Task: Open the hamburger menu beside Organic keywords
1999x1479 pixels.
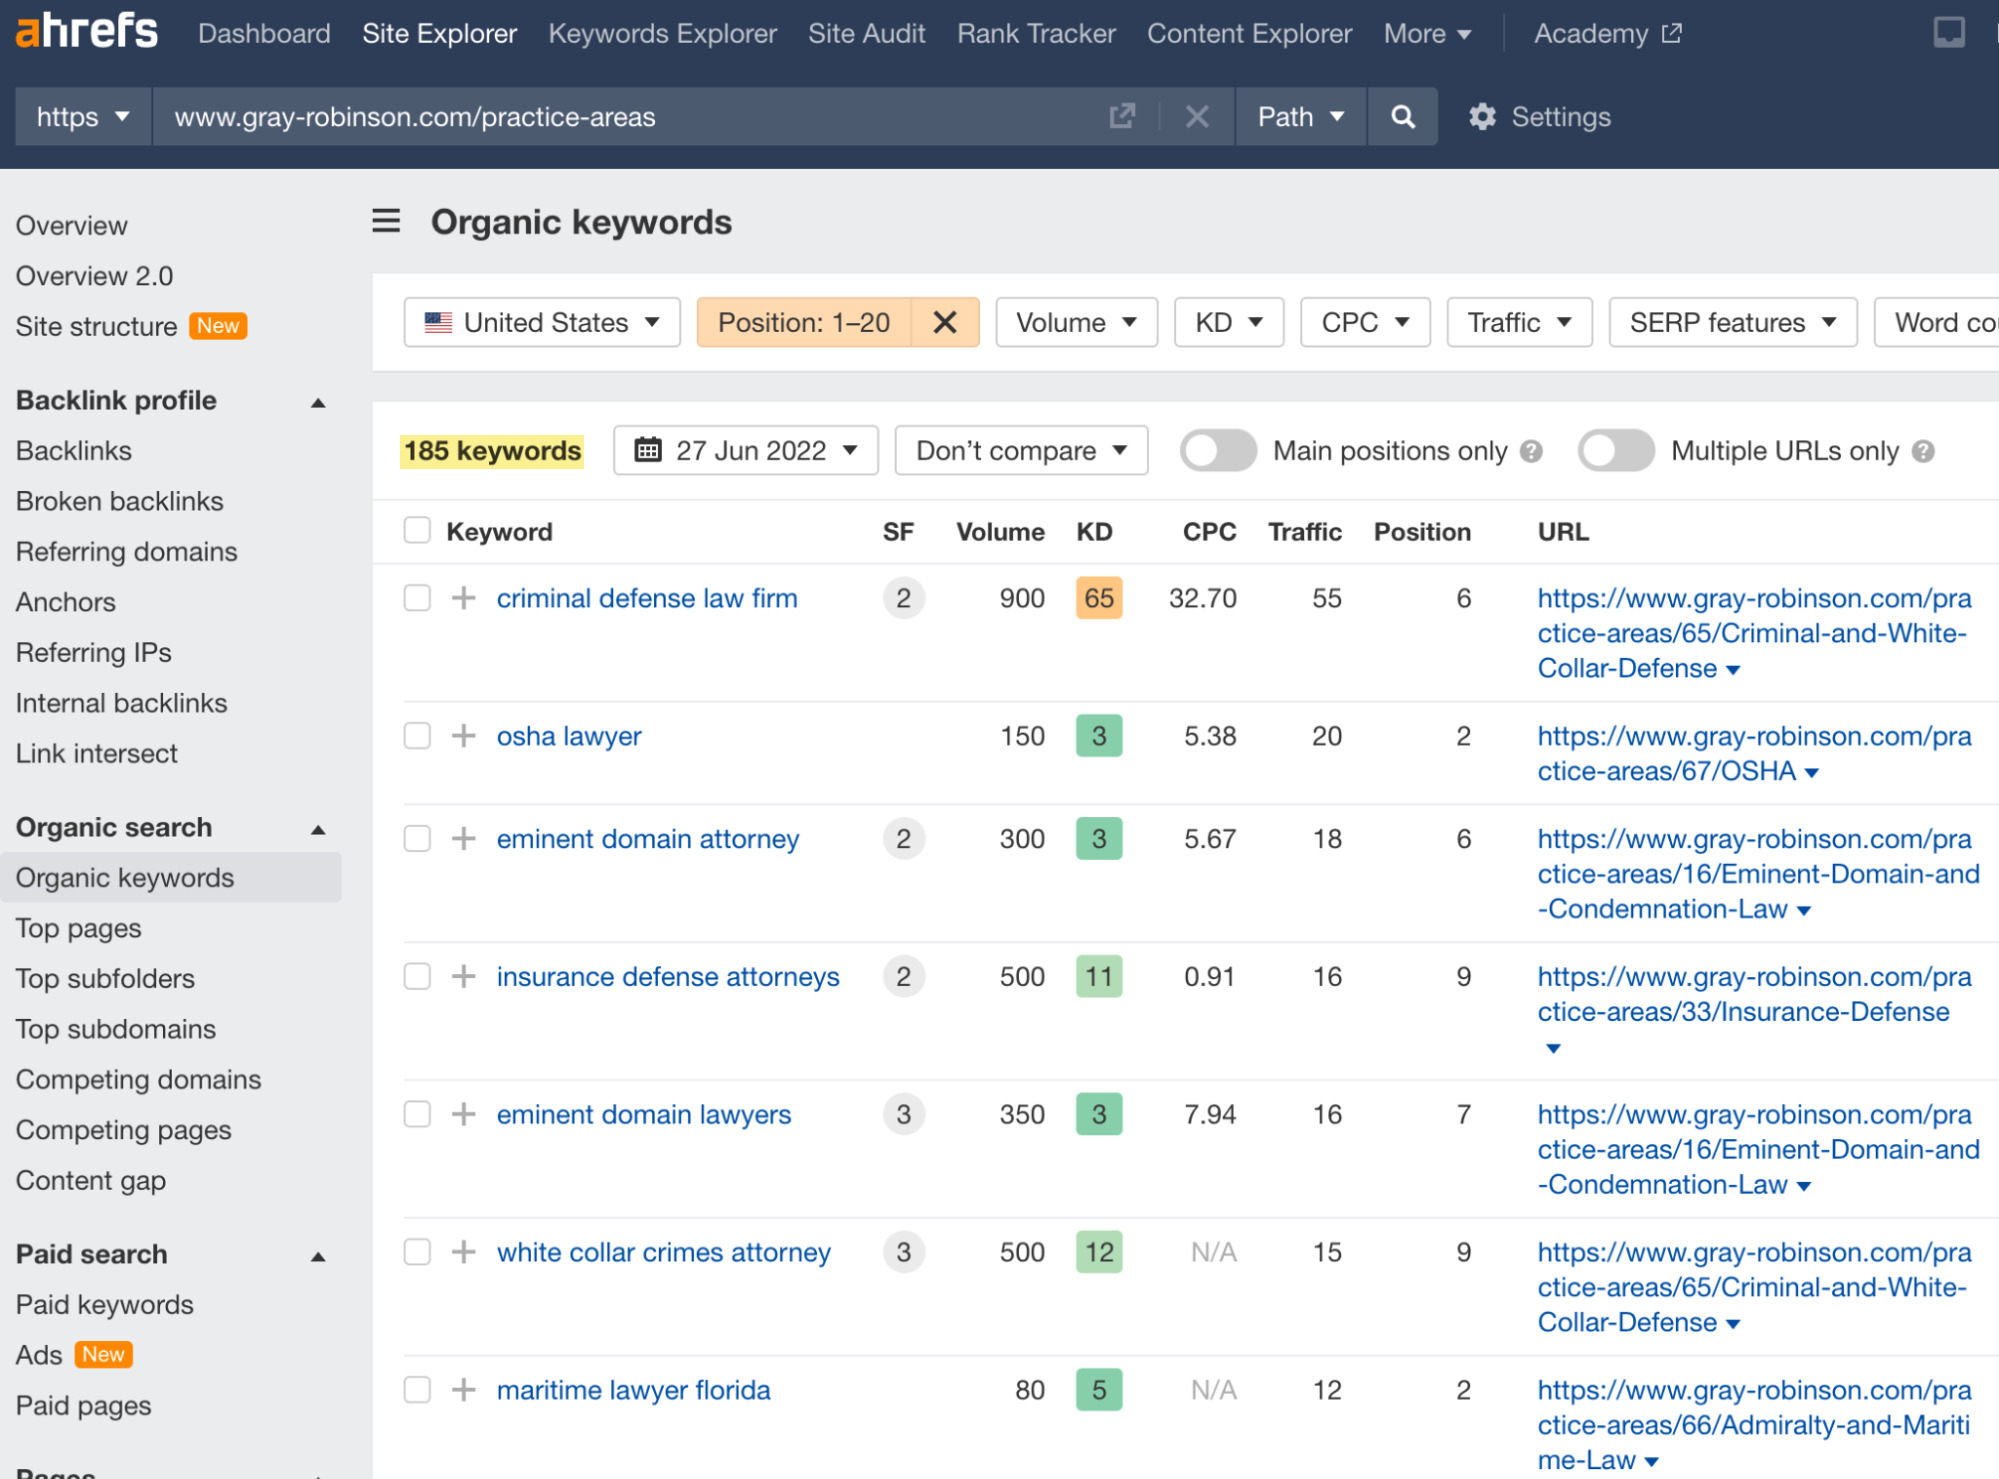Action: click(x=386, y=222)
